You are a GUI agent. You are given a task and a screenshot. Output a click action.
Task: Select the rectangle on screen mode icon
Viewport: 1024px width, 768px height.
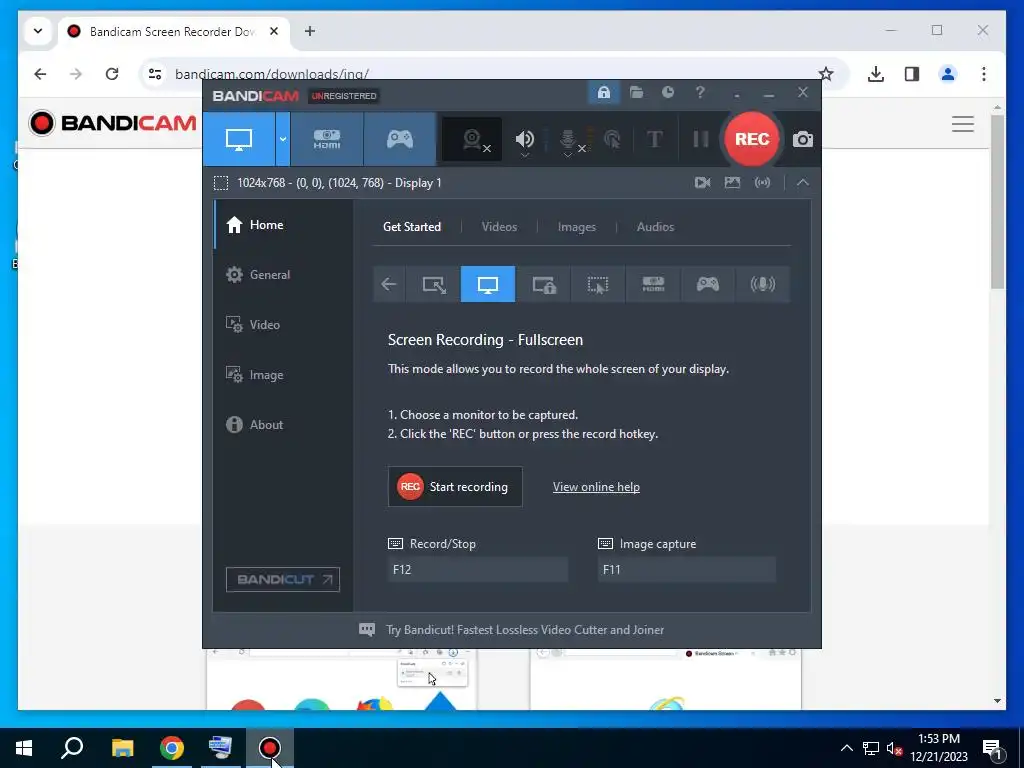[x=434, y=284]
